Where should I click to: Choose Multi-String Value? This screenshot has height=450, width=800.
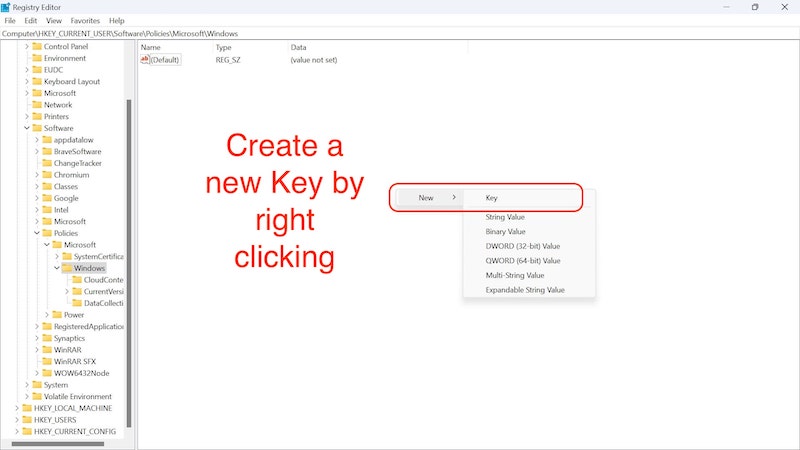pyautogui.click(x=515, y=276)
